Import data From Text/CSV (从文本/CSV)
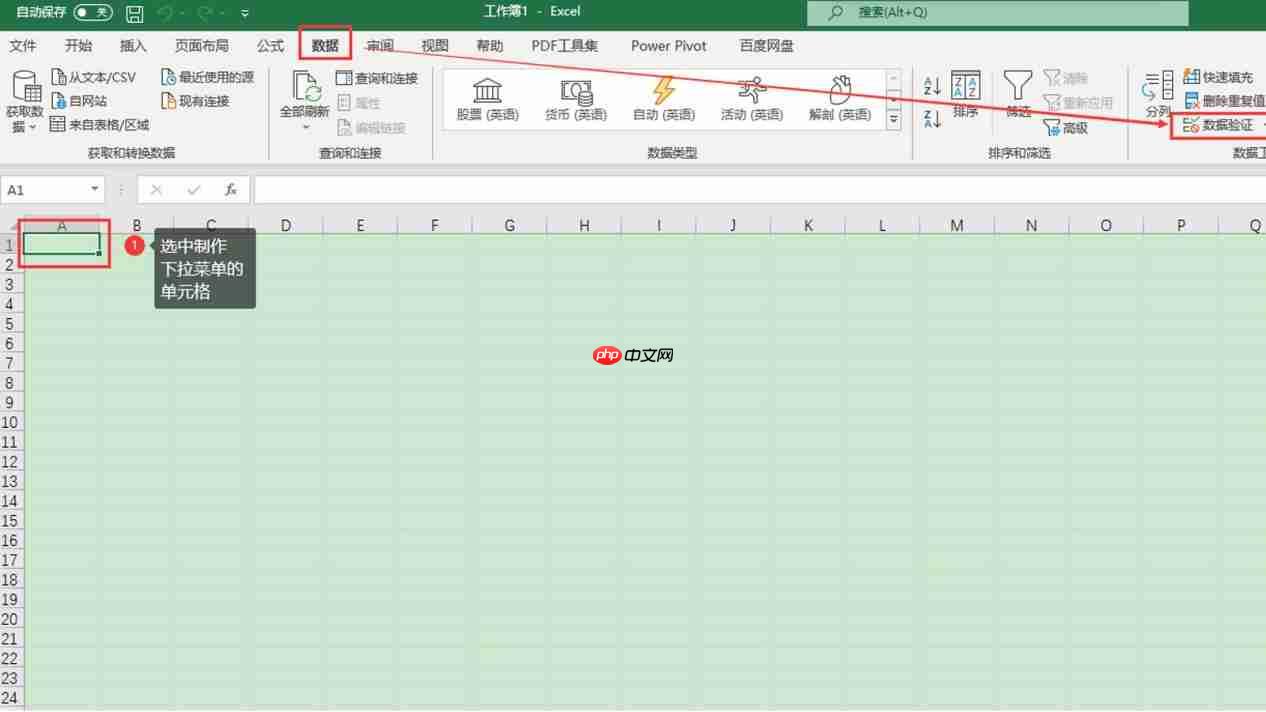Viewport: 1266px width, 712px height. (x=93, y=77)
